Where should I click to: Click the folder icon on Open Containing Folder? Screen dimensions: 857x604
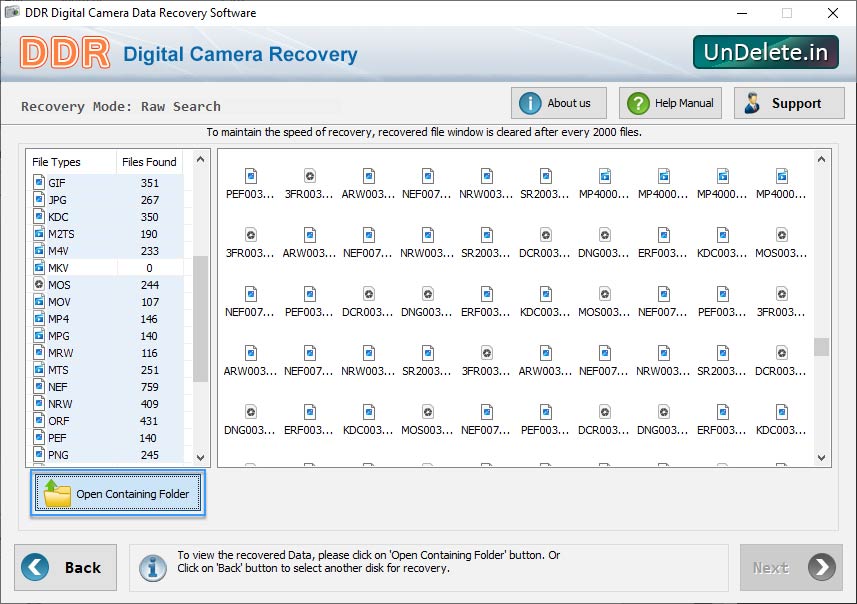point(57,493)
